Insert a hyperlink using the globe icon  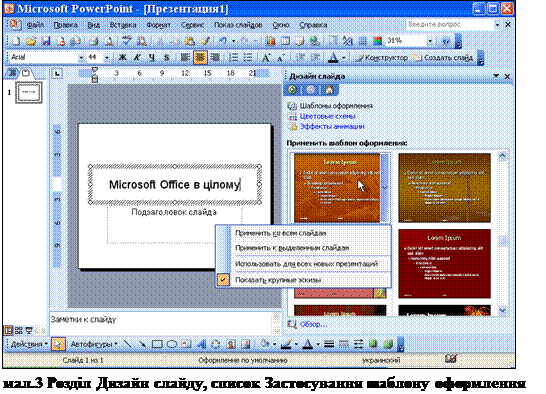(x=315, y=41)
